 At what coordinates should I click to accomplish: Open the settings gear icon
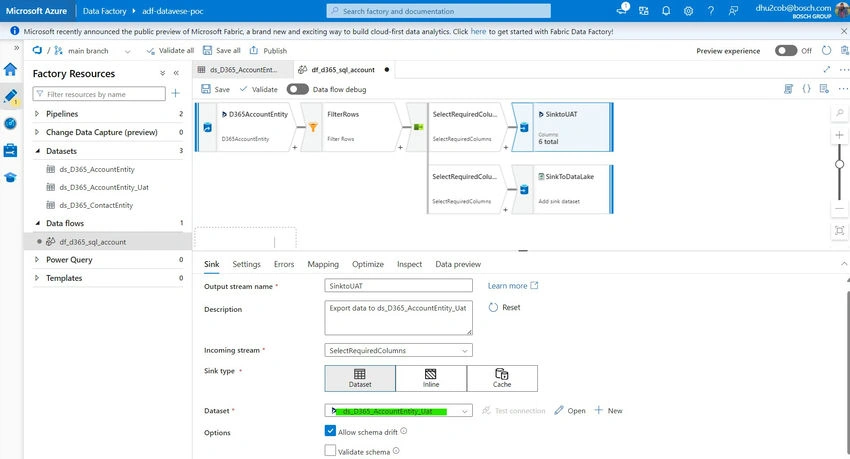pos(688,11)
